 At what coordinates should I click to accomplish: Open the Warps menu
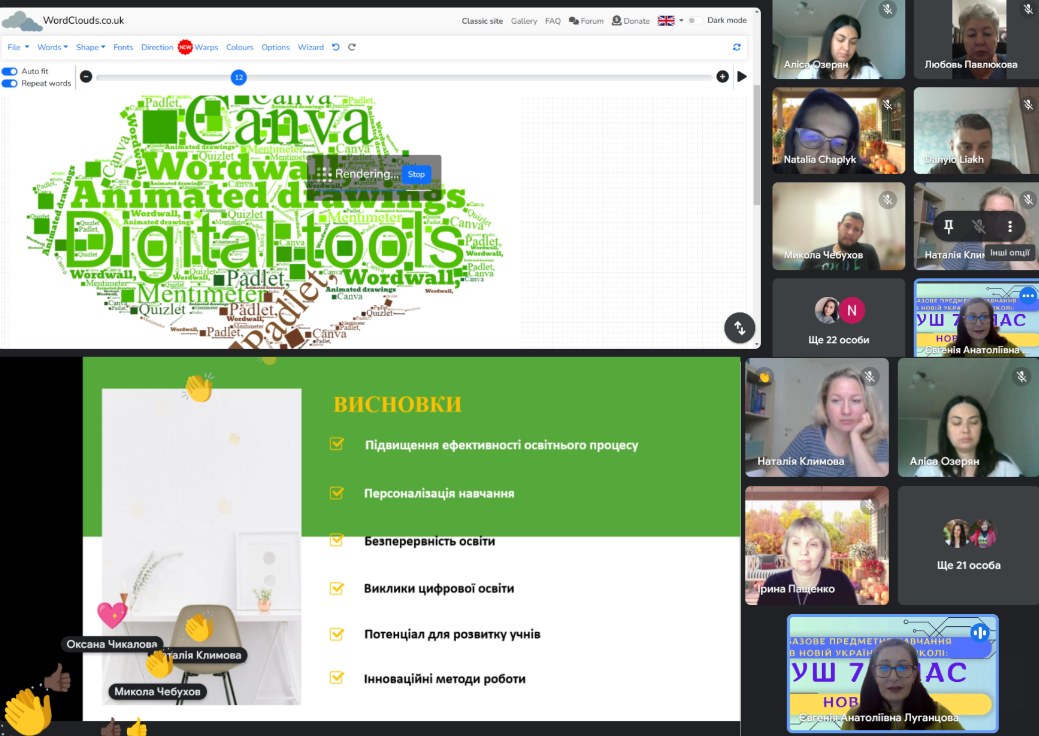coord(206,47)
